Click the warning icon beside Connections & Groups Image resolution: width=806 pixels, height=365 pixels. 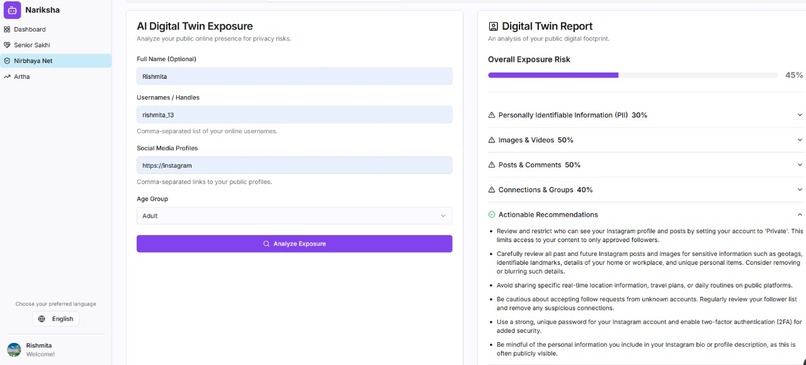click(x=491, y=190)
